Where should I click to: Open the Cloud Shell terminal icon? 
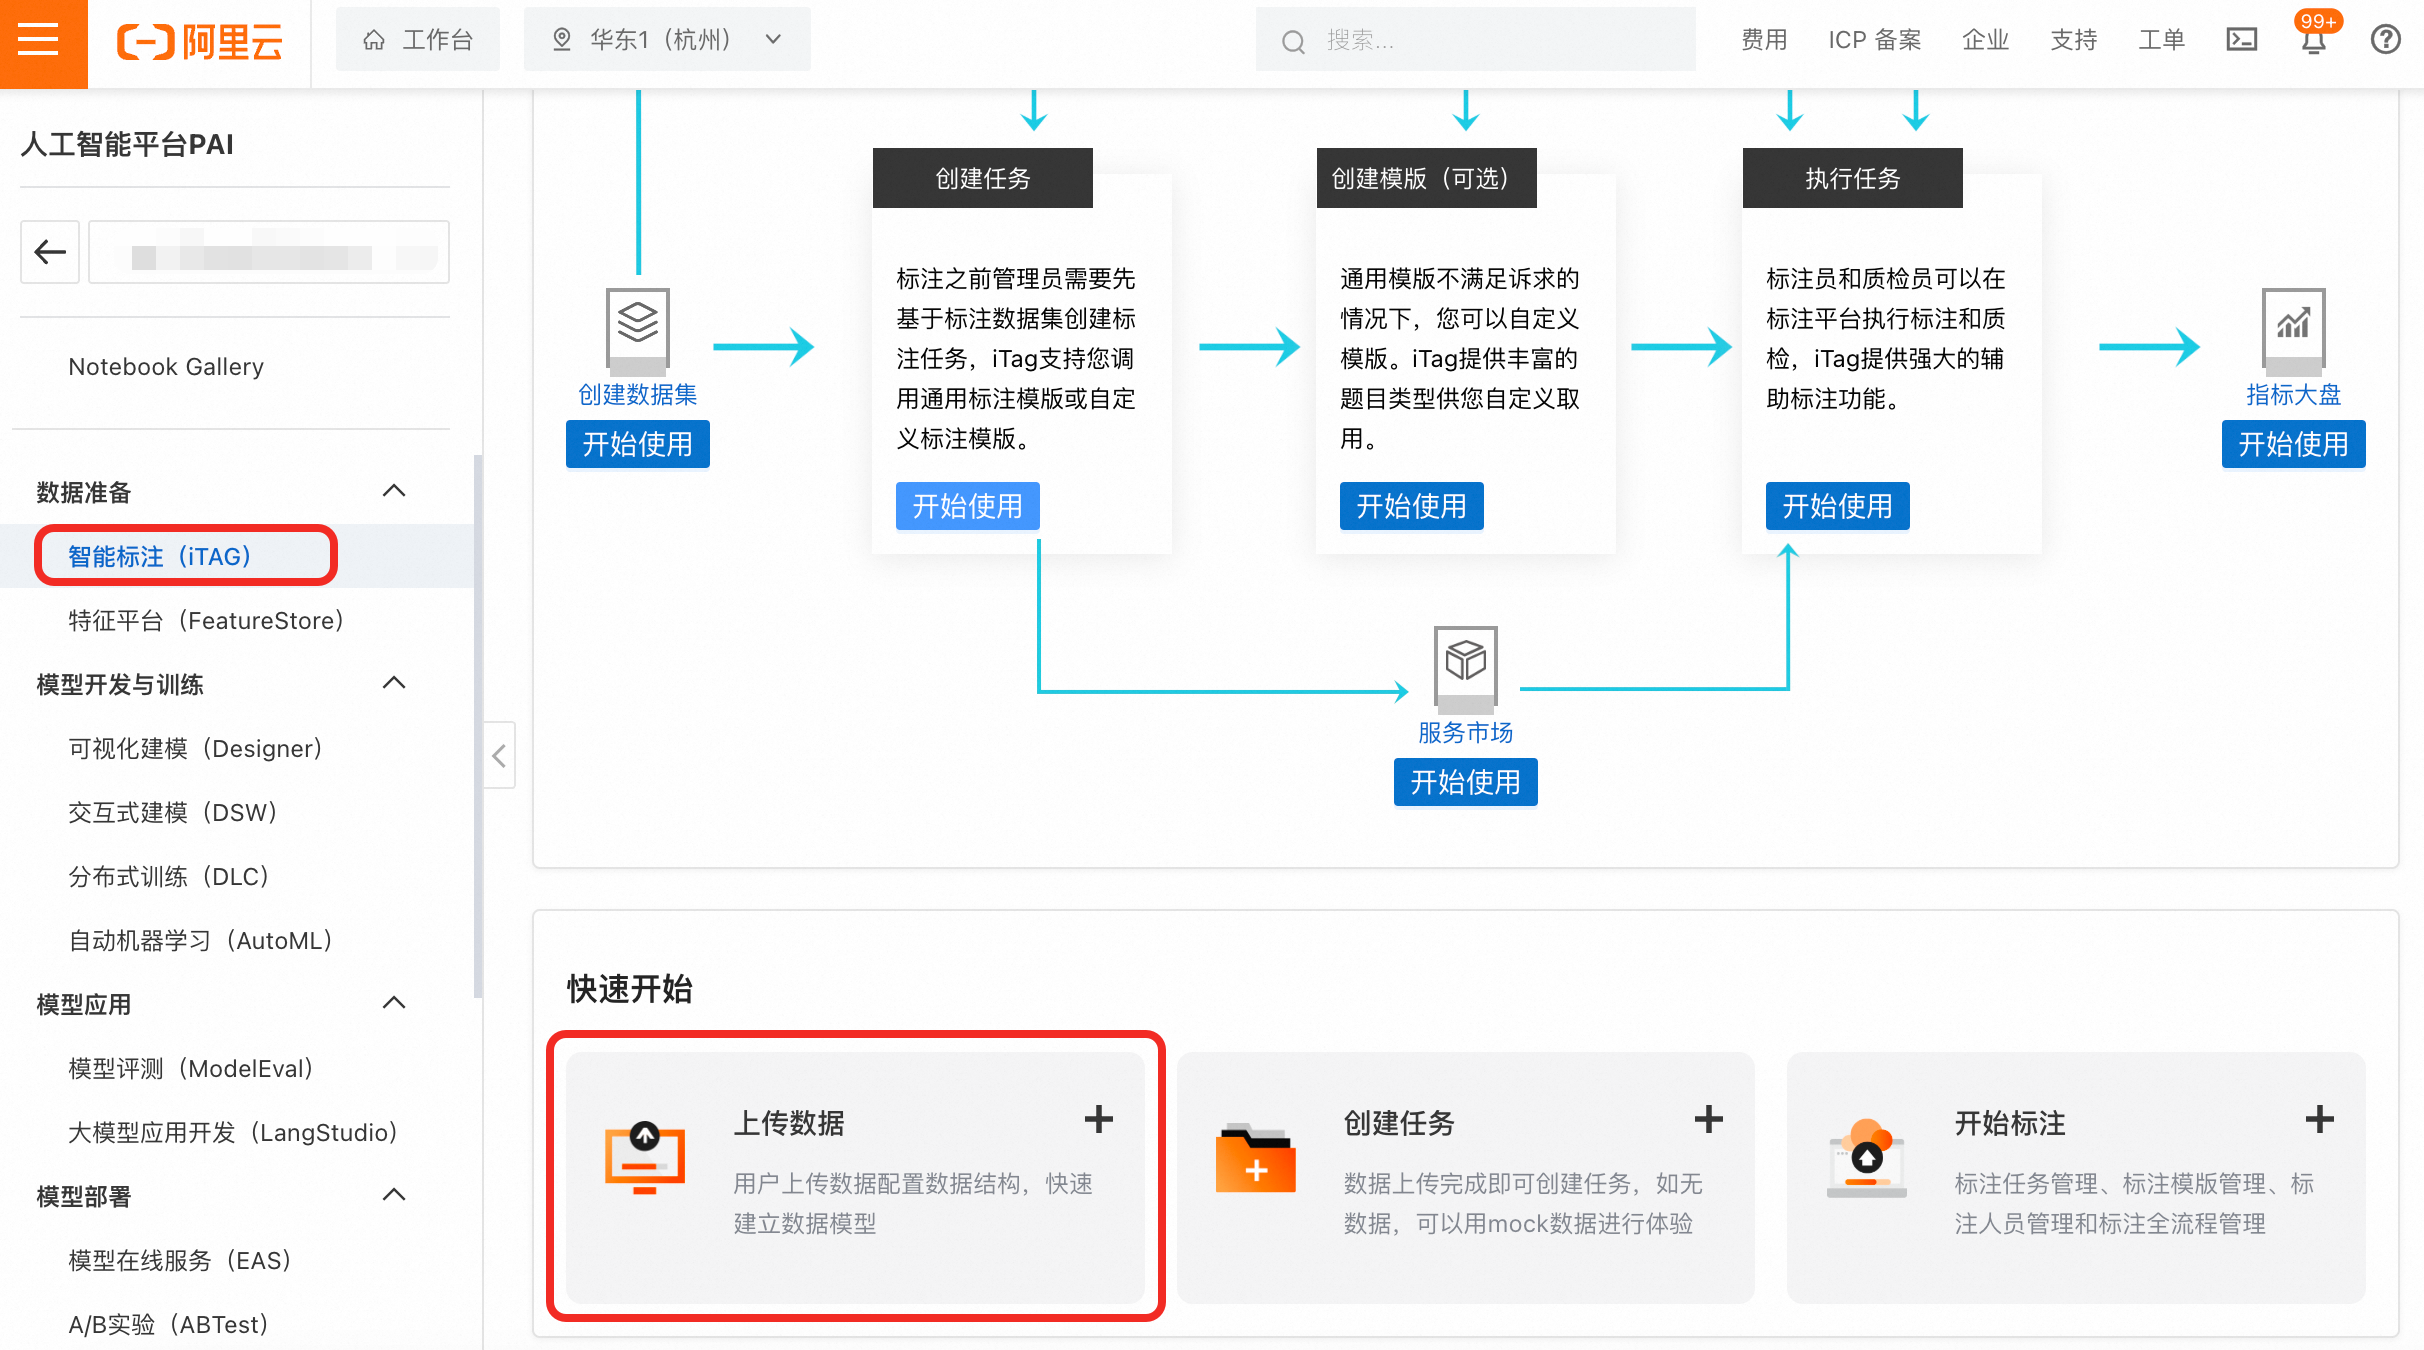pos(2242,40)
